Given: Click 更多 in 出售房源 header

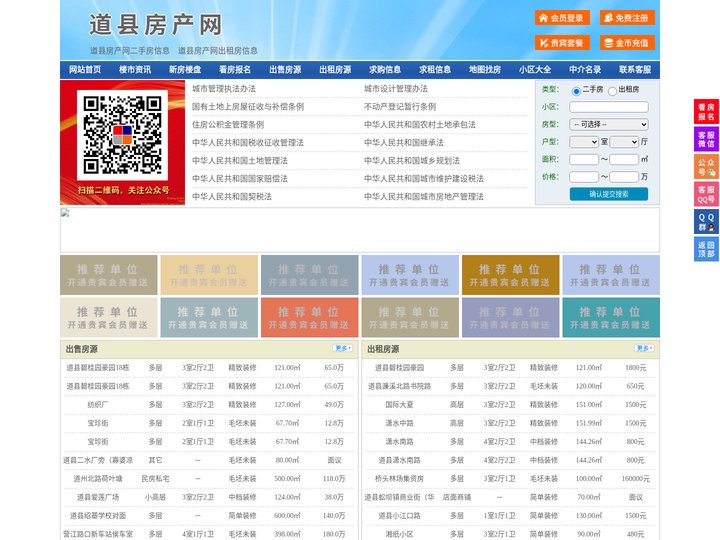Looking at the screenshot, I should point(343,349).
